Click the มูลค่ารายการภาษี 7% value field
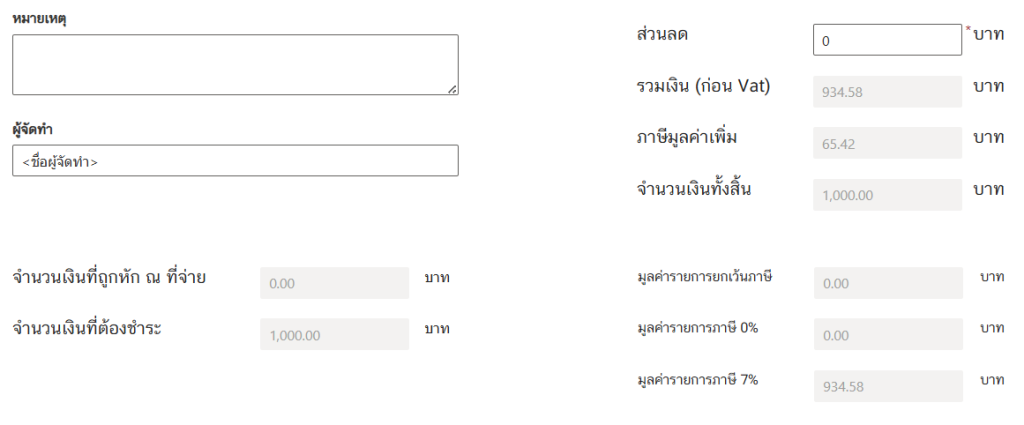 (888, 386)
